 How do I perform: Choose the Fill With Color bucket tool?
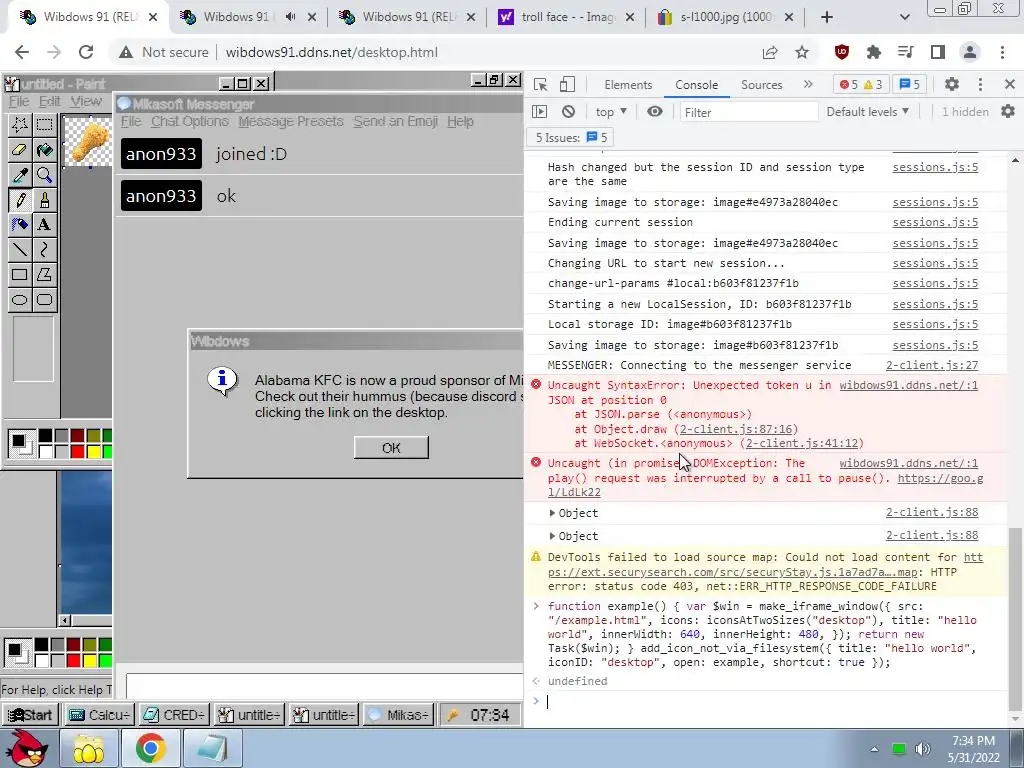[x=44, y=150]
